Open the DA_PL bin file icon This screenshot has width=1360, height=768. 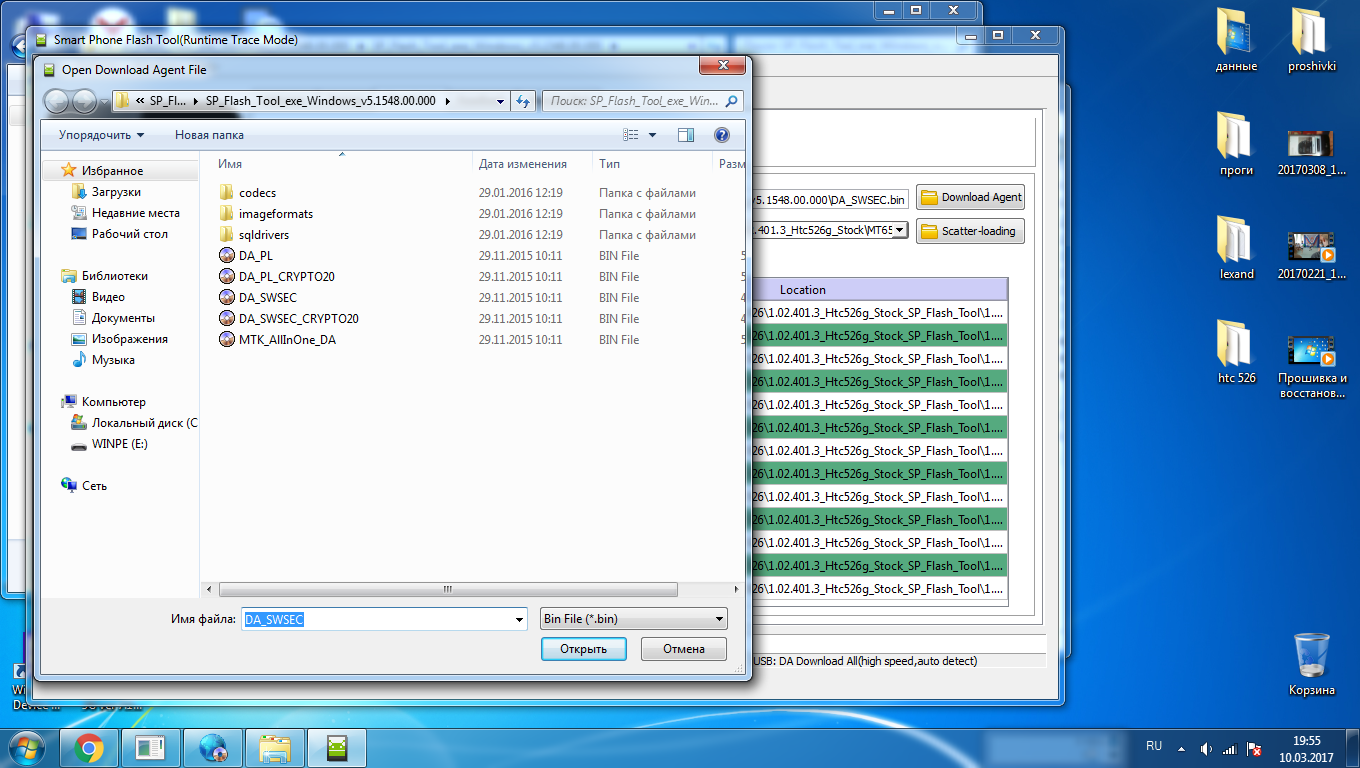tap(227, 256)
